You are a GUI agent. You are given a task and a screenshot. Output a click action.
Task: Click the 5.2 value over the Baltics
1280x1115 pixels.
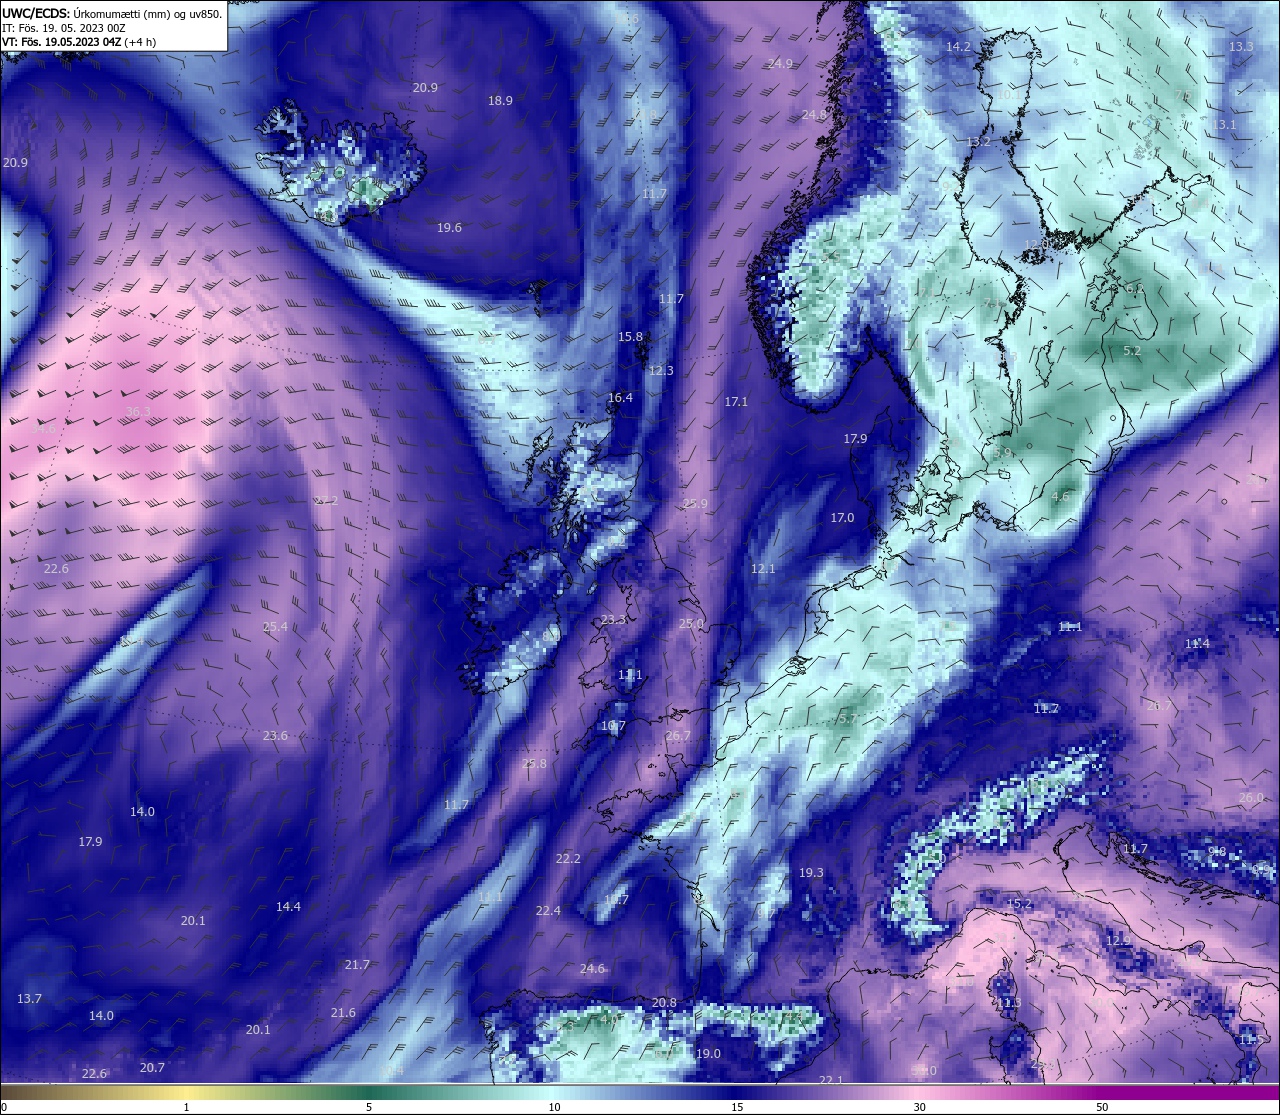pos(1132,351)
